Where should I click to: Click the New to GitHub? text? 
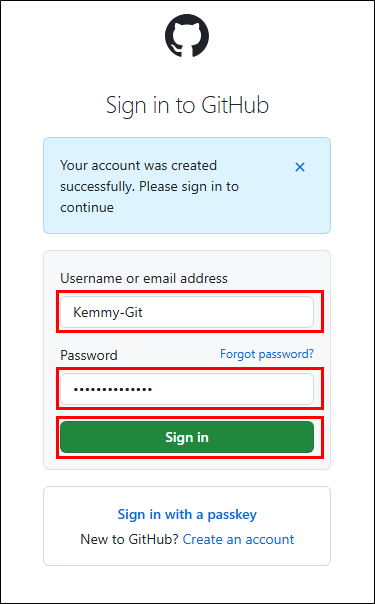point(129,539)
